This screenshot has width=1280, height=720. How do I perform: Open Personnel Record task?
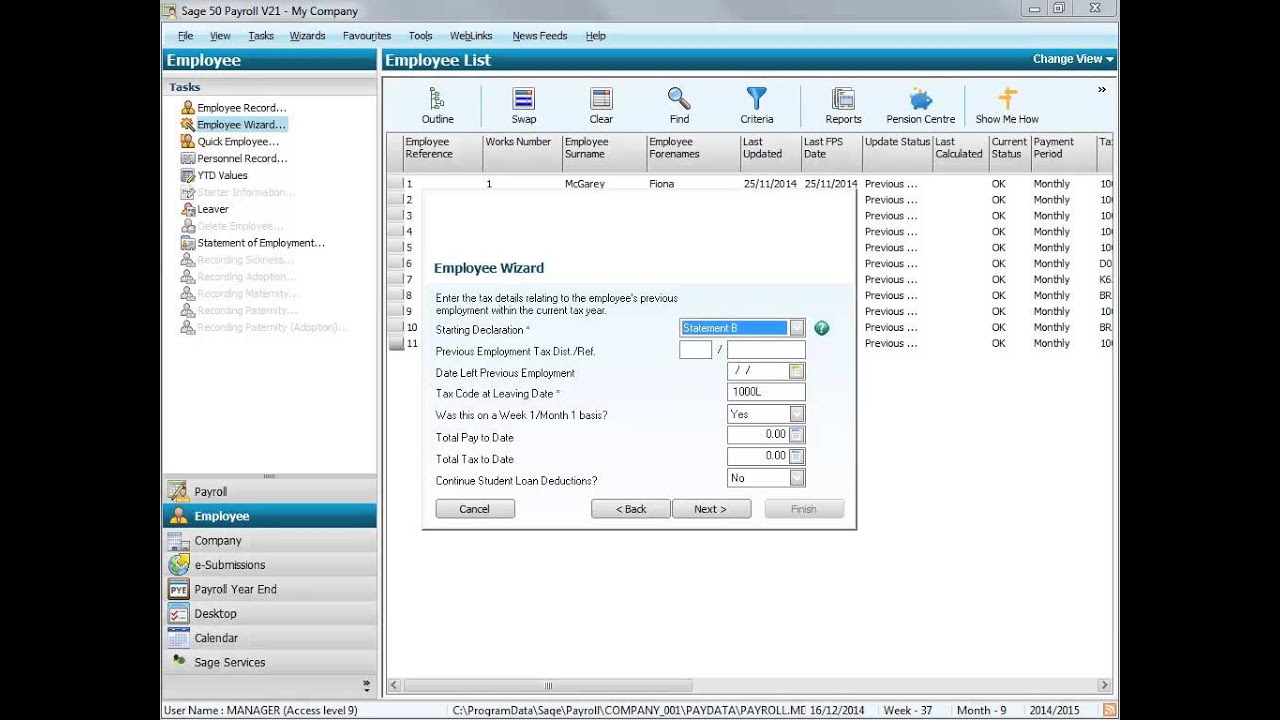(x=233, y=159)
